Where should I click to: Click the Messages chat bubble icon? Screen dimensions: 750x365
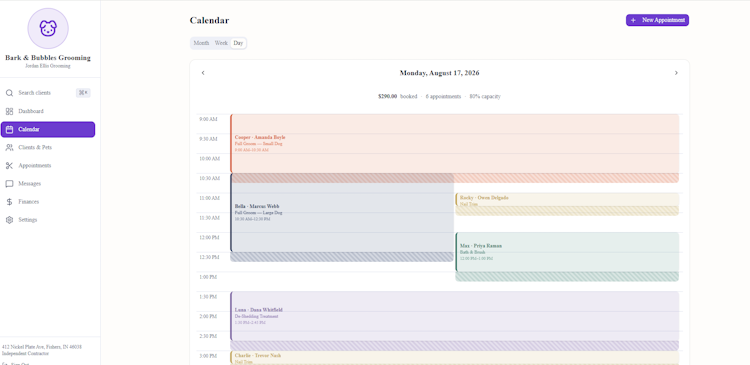pyautogui.click(x=9, y=184)
